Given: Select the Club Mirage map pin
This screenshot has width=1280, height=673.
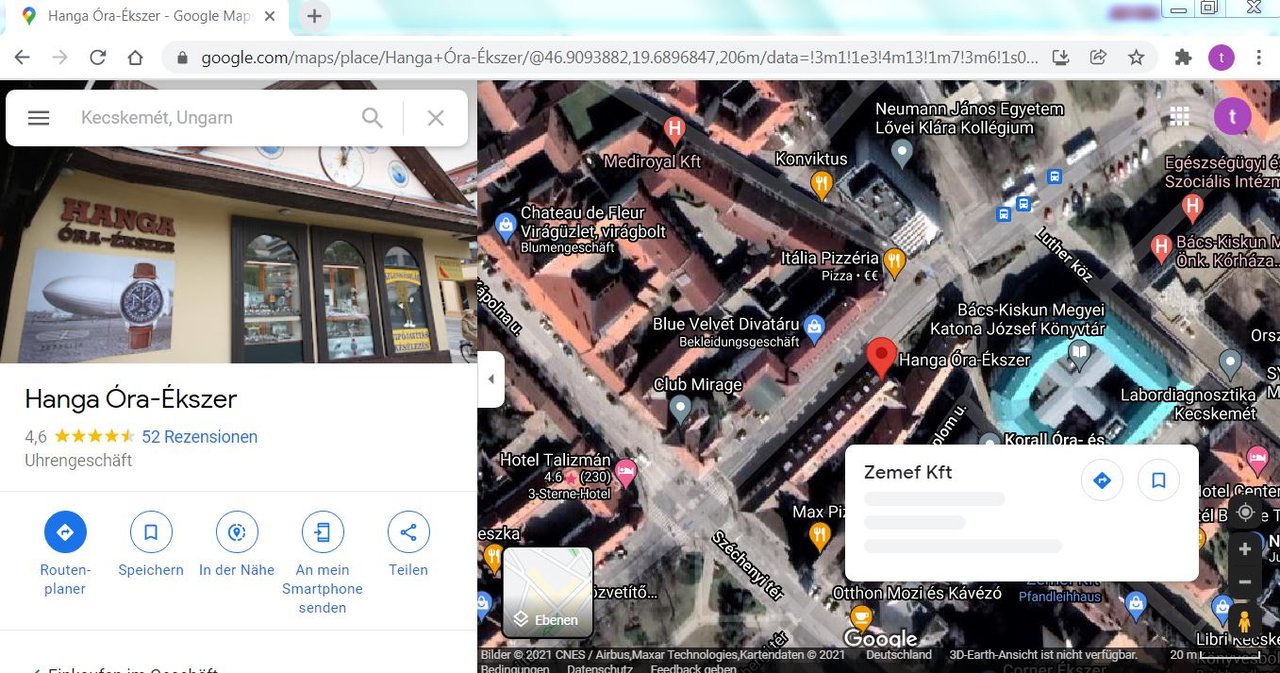Looking at the screenshot, I should (681, 407).
